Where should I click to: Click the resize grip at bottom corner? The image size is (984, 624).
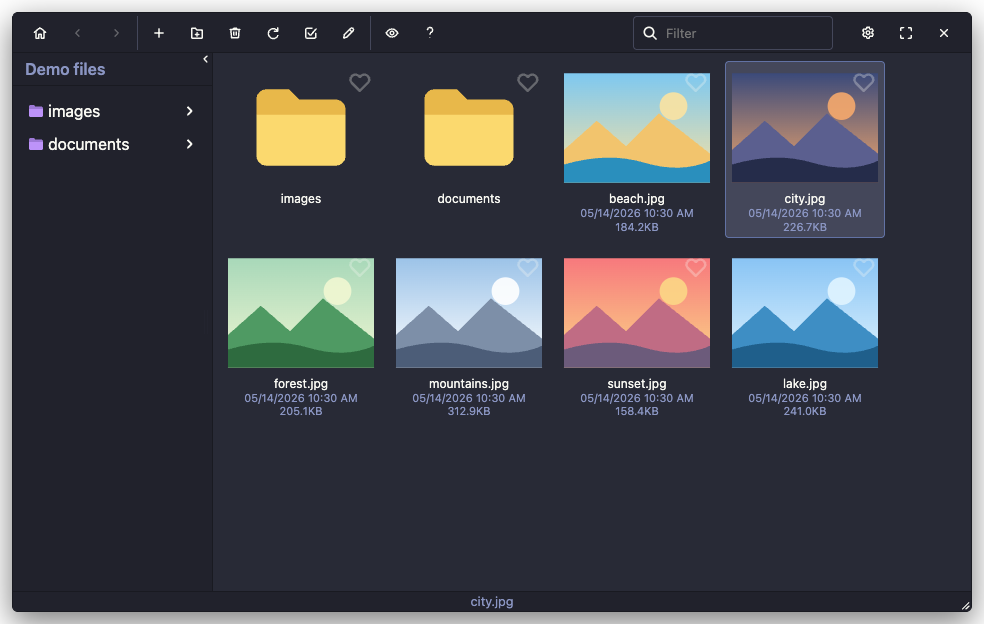pos(966,606)
